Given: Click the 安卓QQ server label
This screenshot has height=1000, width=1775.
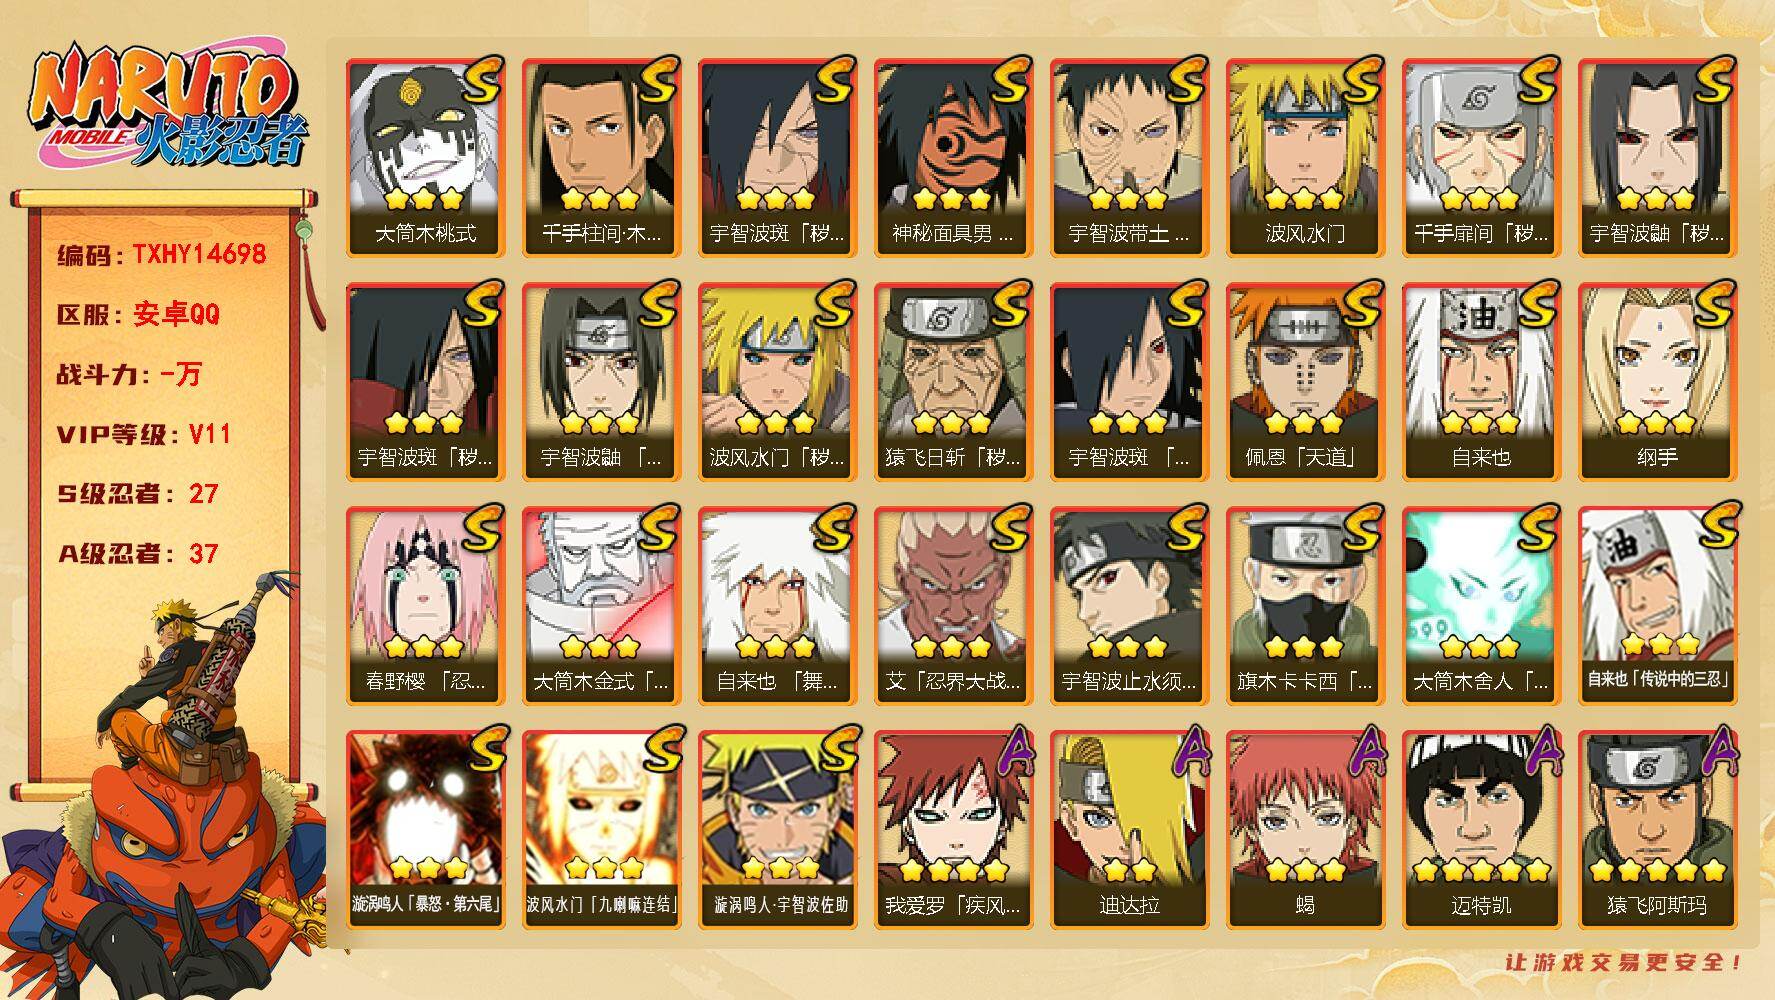Looking at the screenshot, I should (x=176, y=314).
